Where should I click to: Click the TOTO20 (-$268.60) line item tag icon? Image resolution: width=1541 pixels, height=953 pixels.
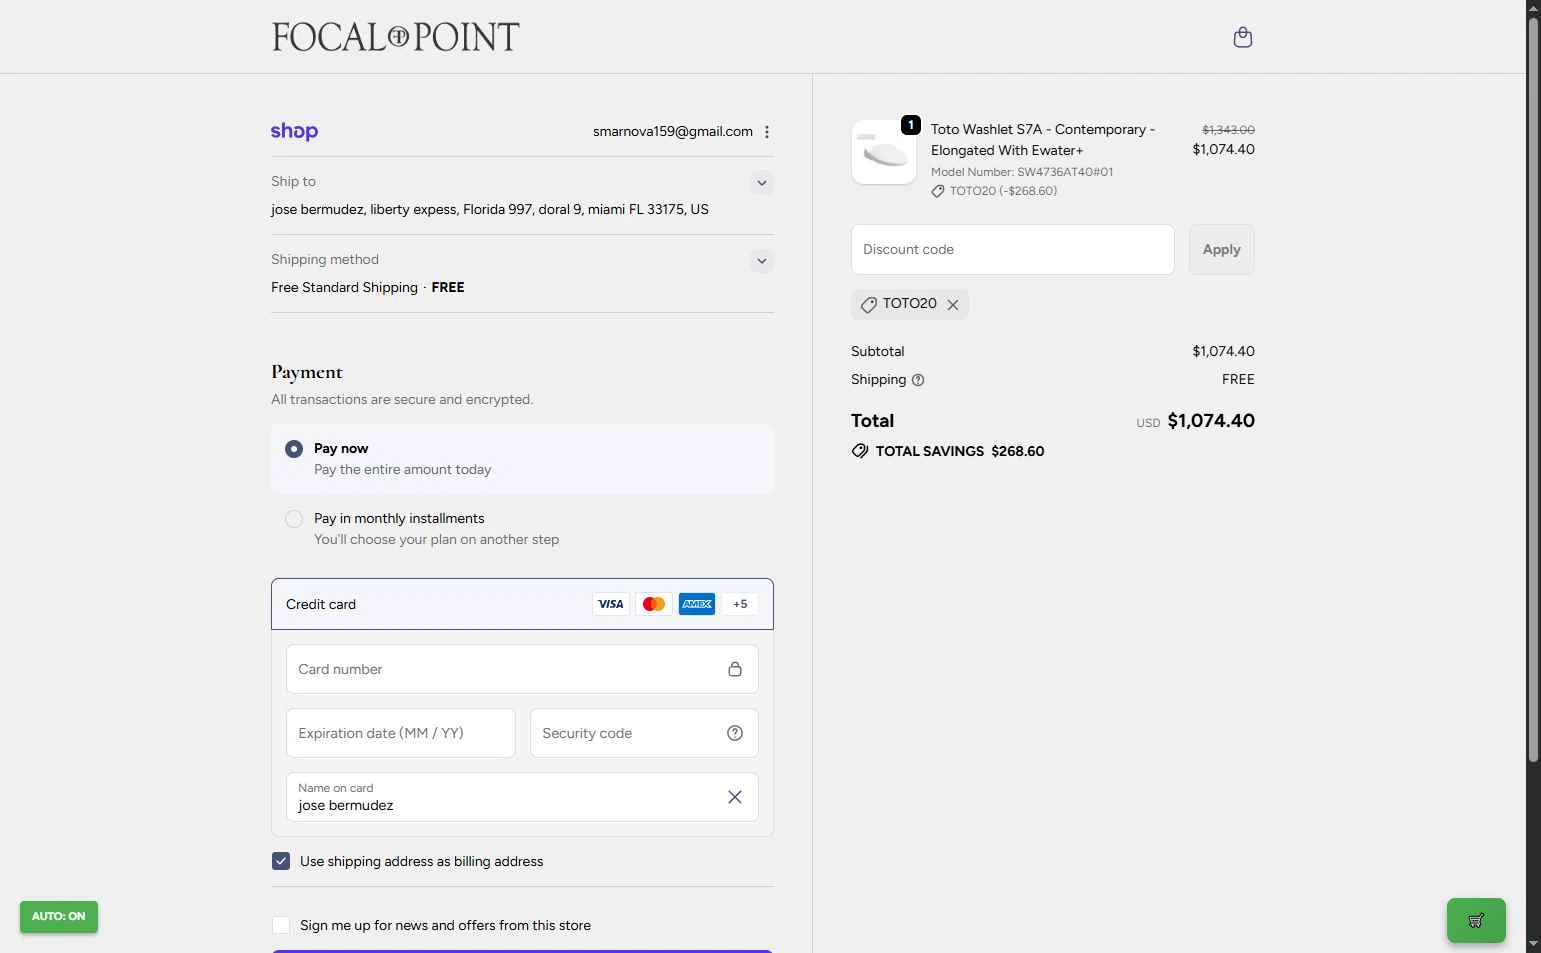coord(938,191)
